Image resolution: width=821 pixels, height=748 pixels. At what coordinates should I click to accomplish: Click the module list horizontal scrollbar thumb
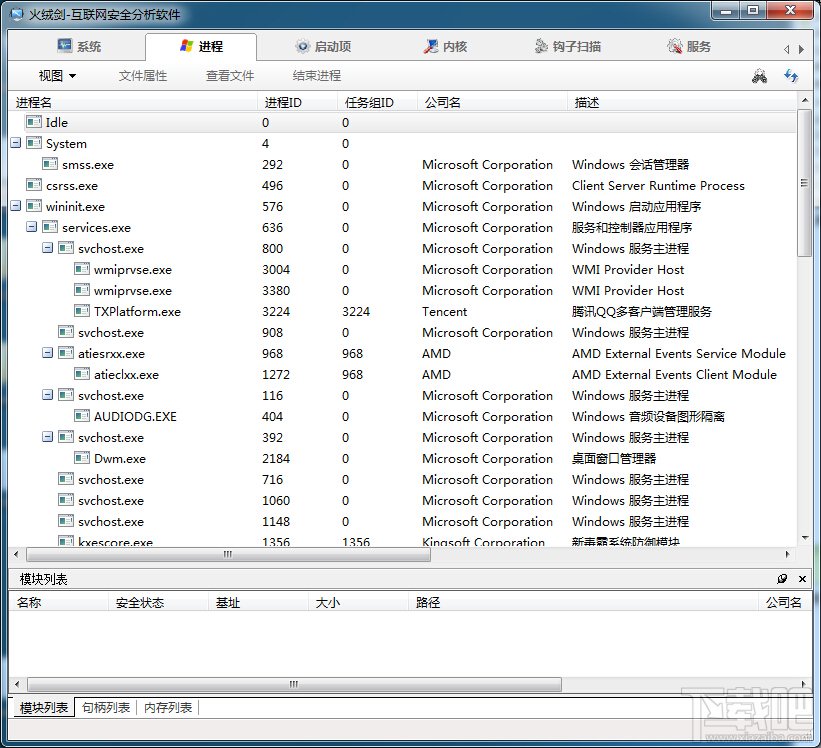[x=294, y=684]
